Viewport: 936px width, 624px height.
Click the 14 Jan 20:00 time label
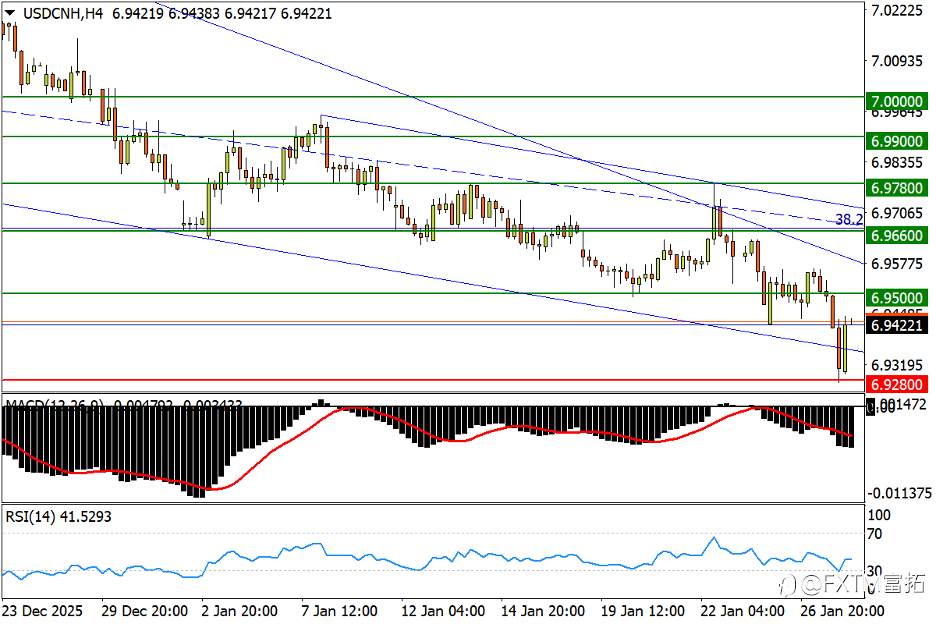[x=543, y=611]
